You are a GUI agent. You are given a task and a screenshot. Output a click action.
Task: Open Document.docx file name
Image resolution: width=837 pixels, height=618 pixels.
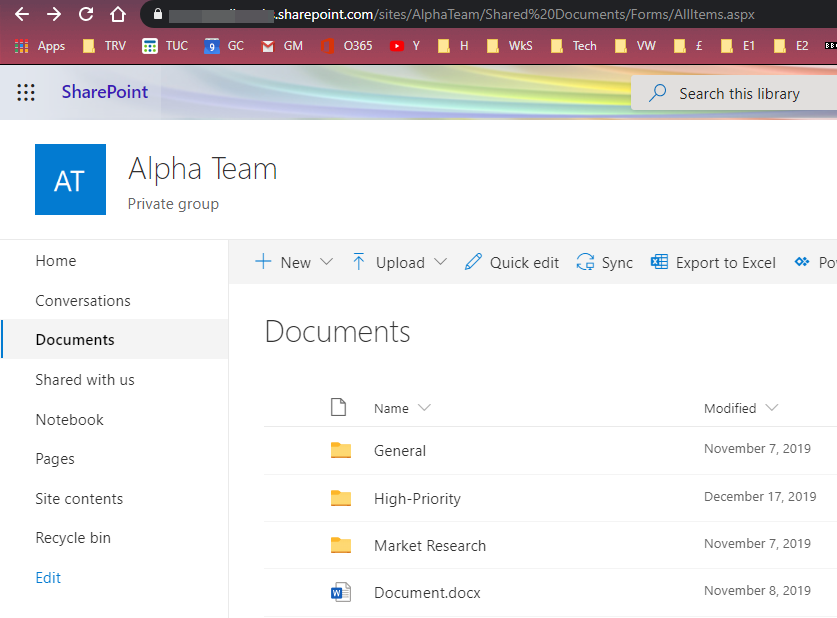point(427,592)
